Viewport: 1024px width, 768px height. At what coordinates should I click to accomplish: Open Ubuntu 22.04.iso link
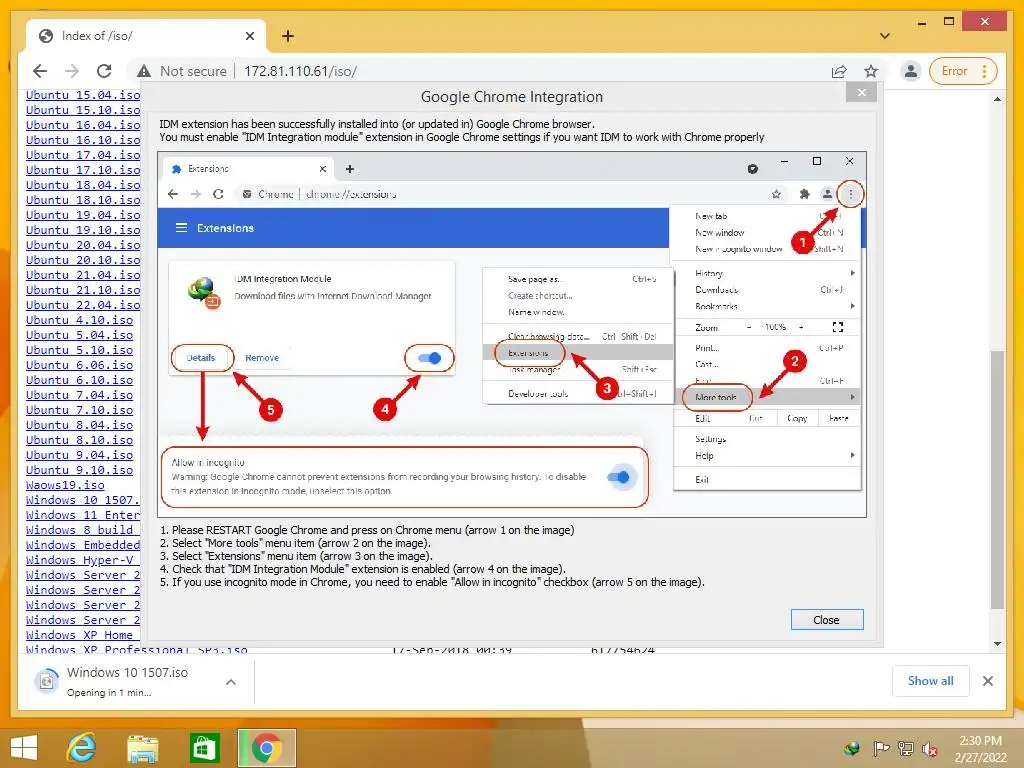83,306
